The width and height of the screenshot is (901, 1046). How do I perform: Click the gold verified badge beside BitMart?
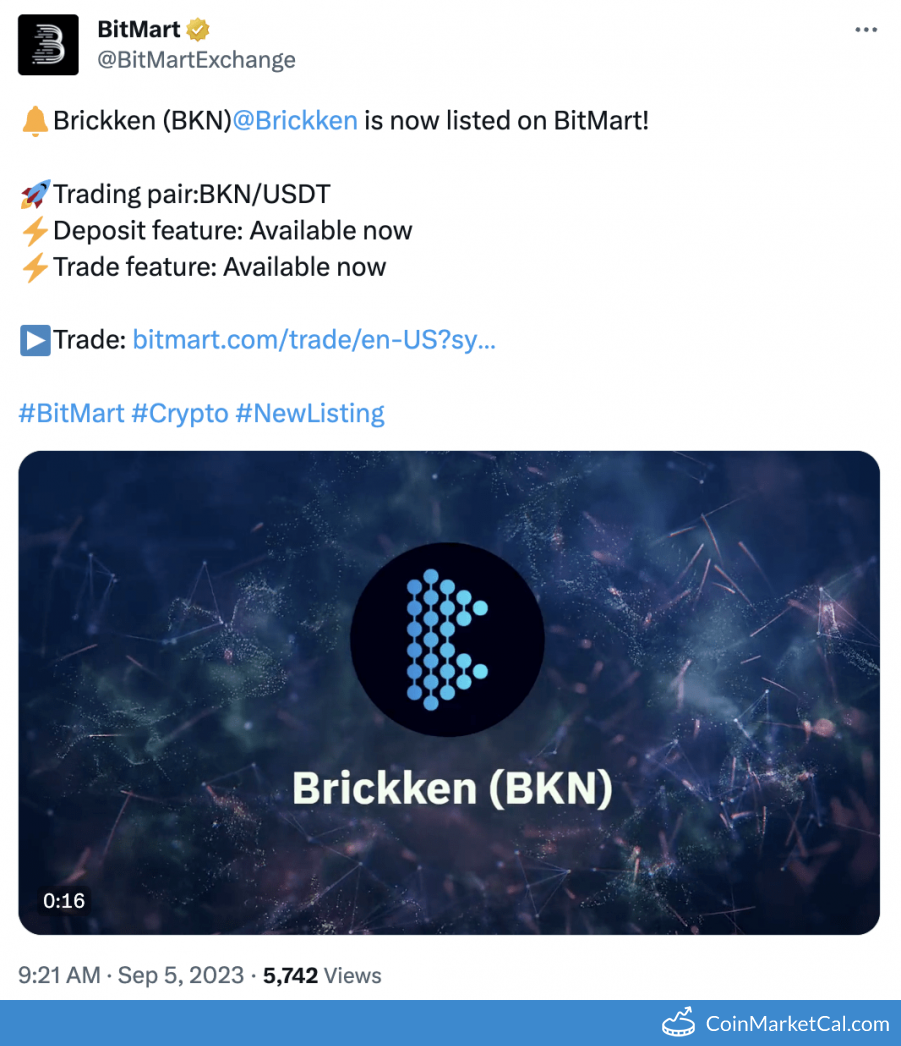pyautogui.click(x=198, y=29)
